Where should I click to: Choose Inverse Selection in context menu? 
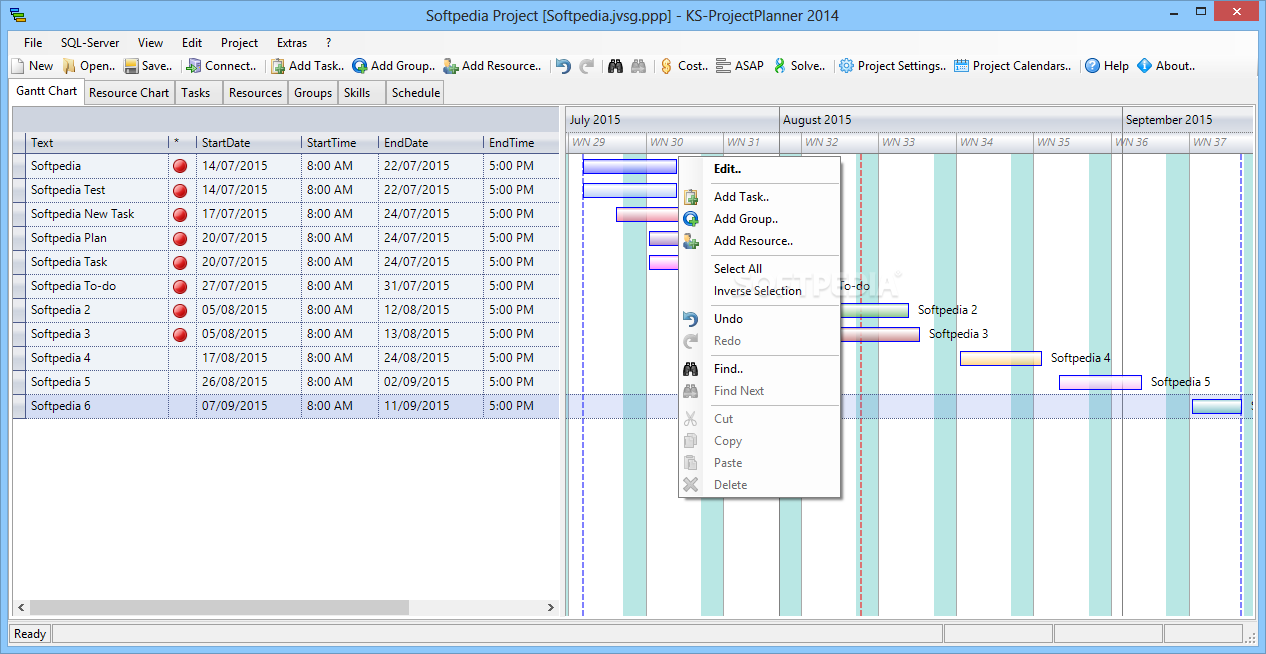760,291
